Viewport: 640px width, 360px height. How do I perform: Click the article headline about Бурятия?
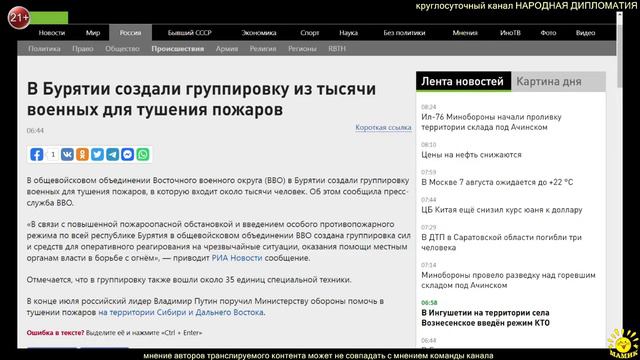(201, 99)
